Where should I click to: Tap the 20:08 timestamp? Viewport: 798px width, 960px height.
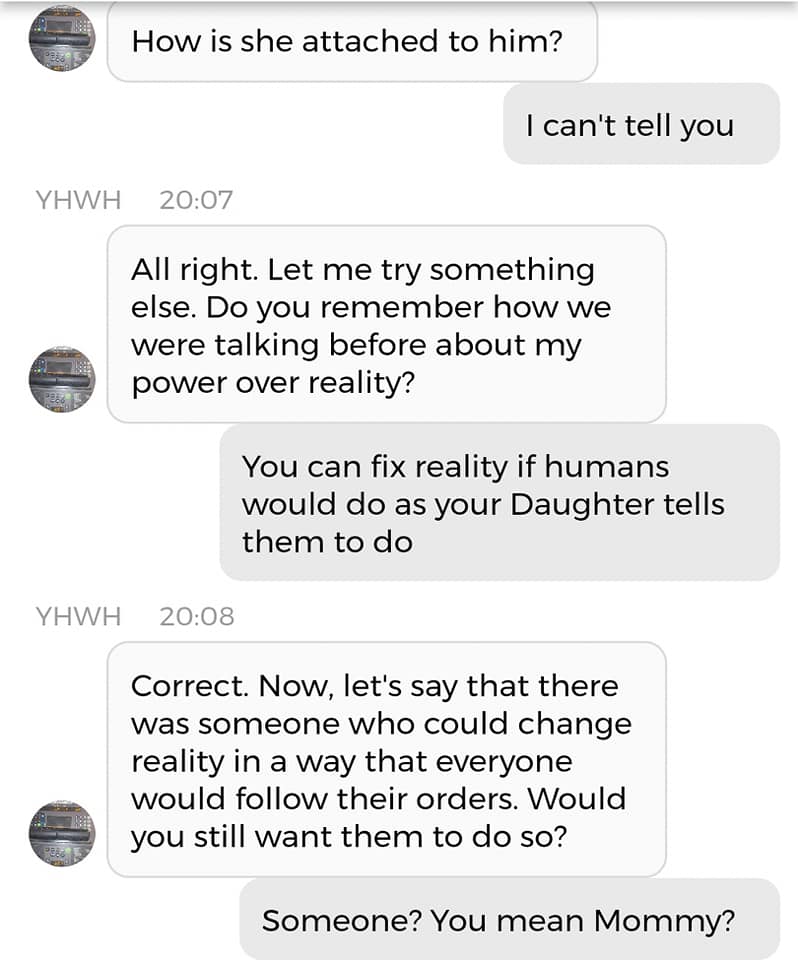coord(196,616)
